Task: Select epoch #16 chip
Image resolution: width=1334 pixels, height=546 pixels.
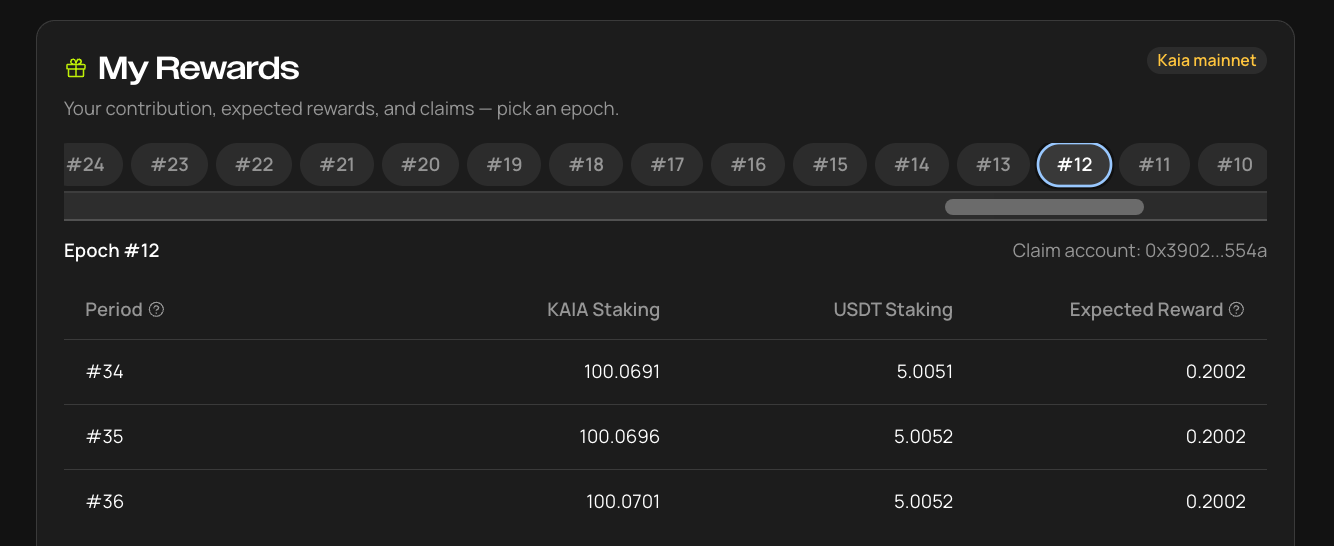Action: (748, 165)
